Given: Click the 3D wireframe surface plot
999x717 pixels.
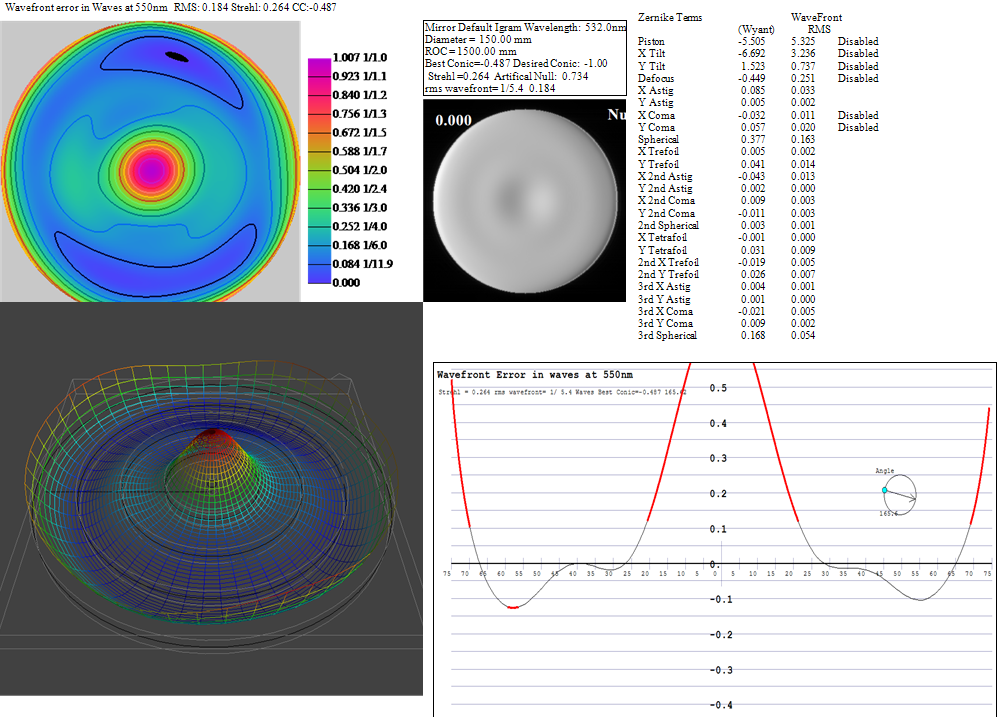Looking at the screenshot, I should [x=211, y=498].
